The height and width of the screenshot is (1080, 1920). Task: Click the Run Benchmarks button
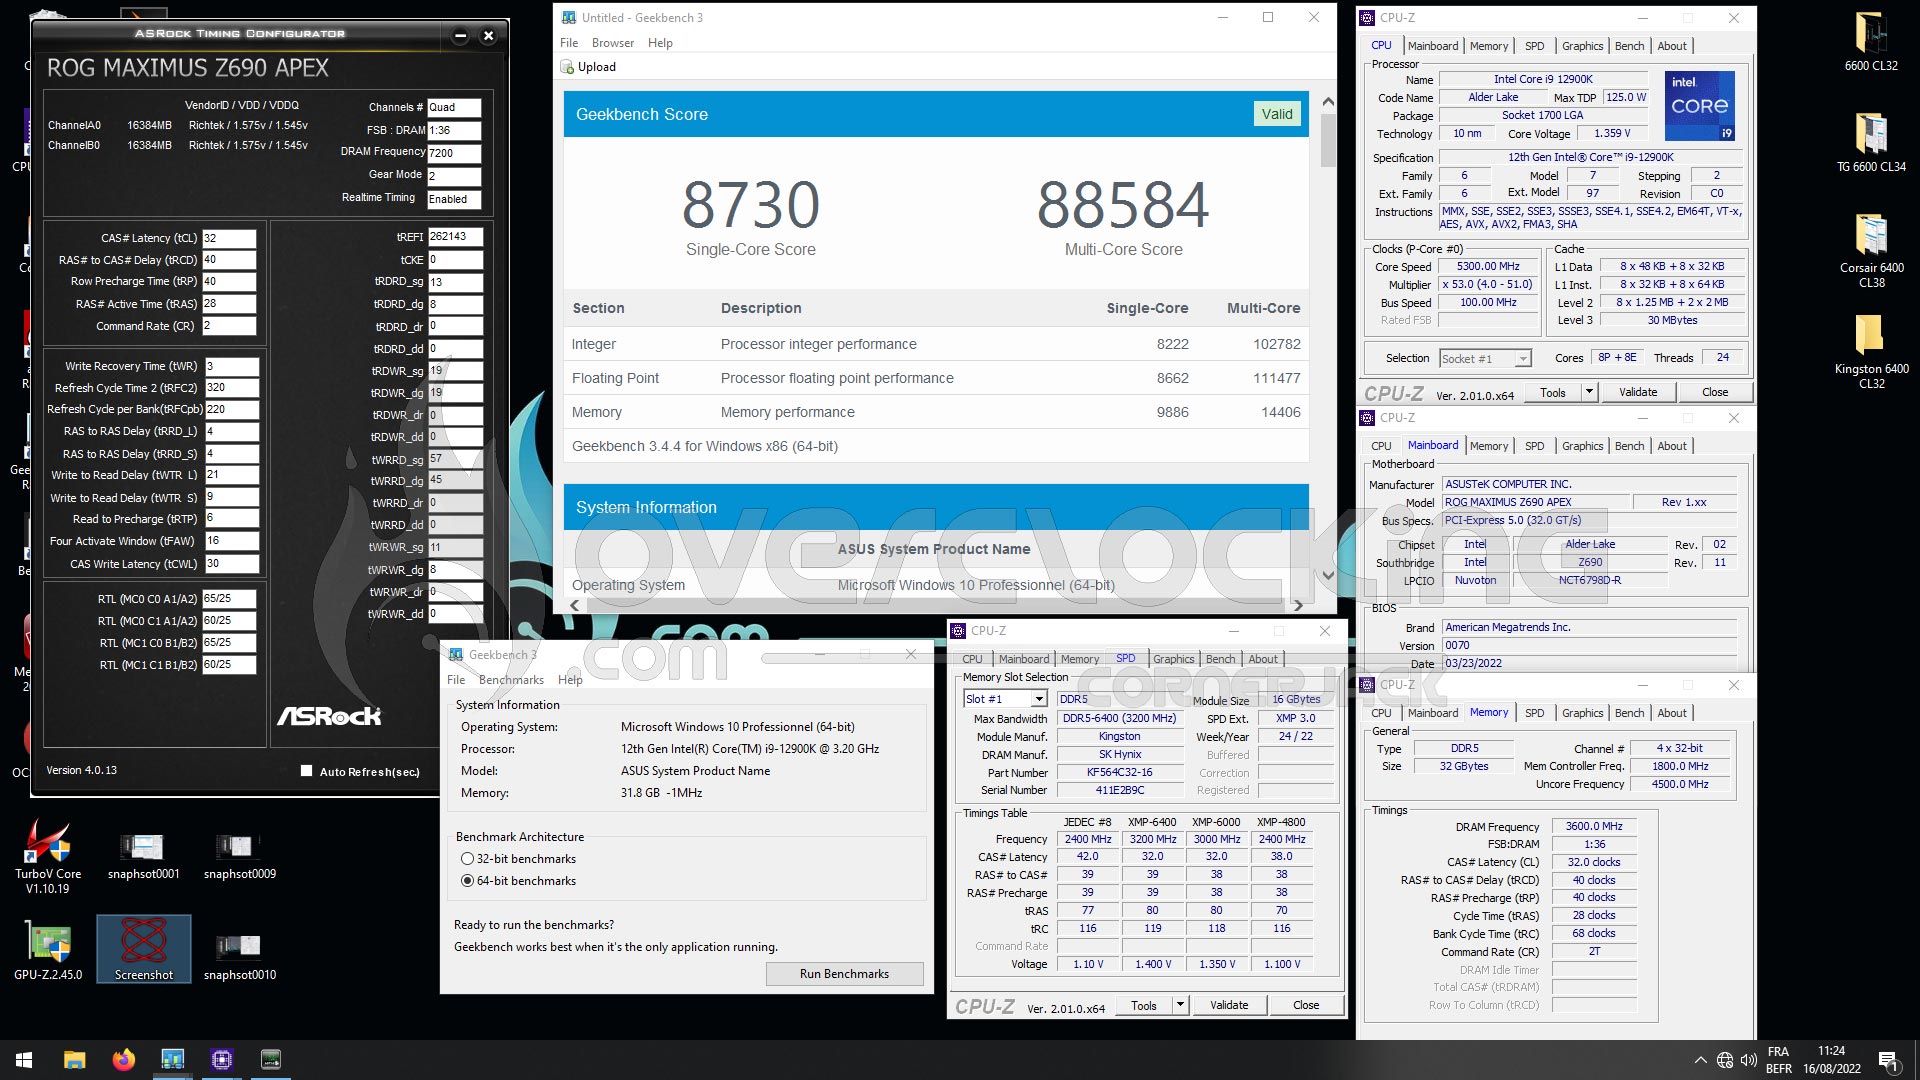844,974
